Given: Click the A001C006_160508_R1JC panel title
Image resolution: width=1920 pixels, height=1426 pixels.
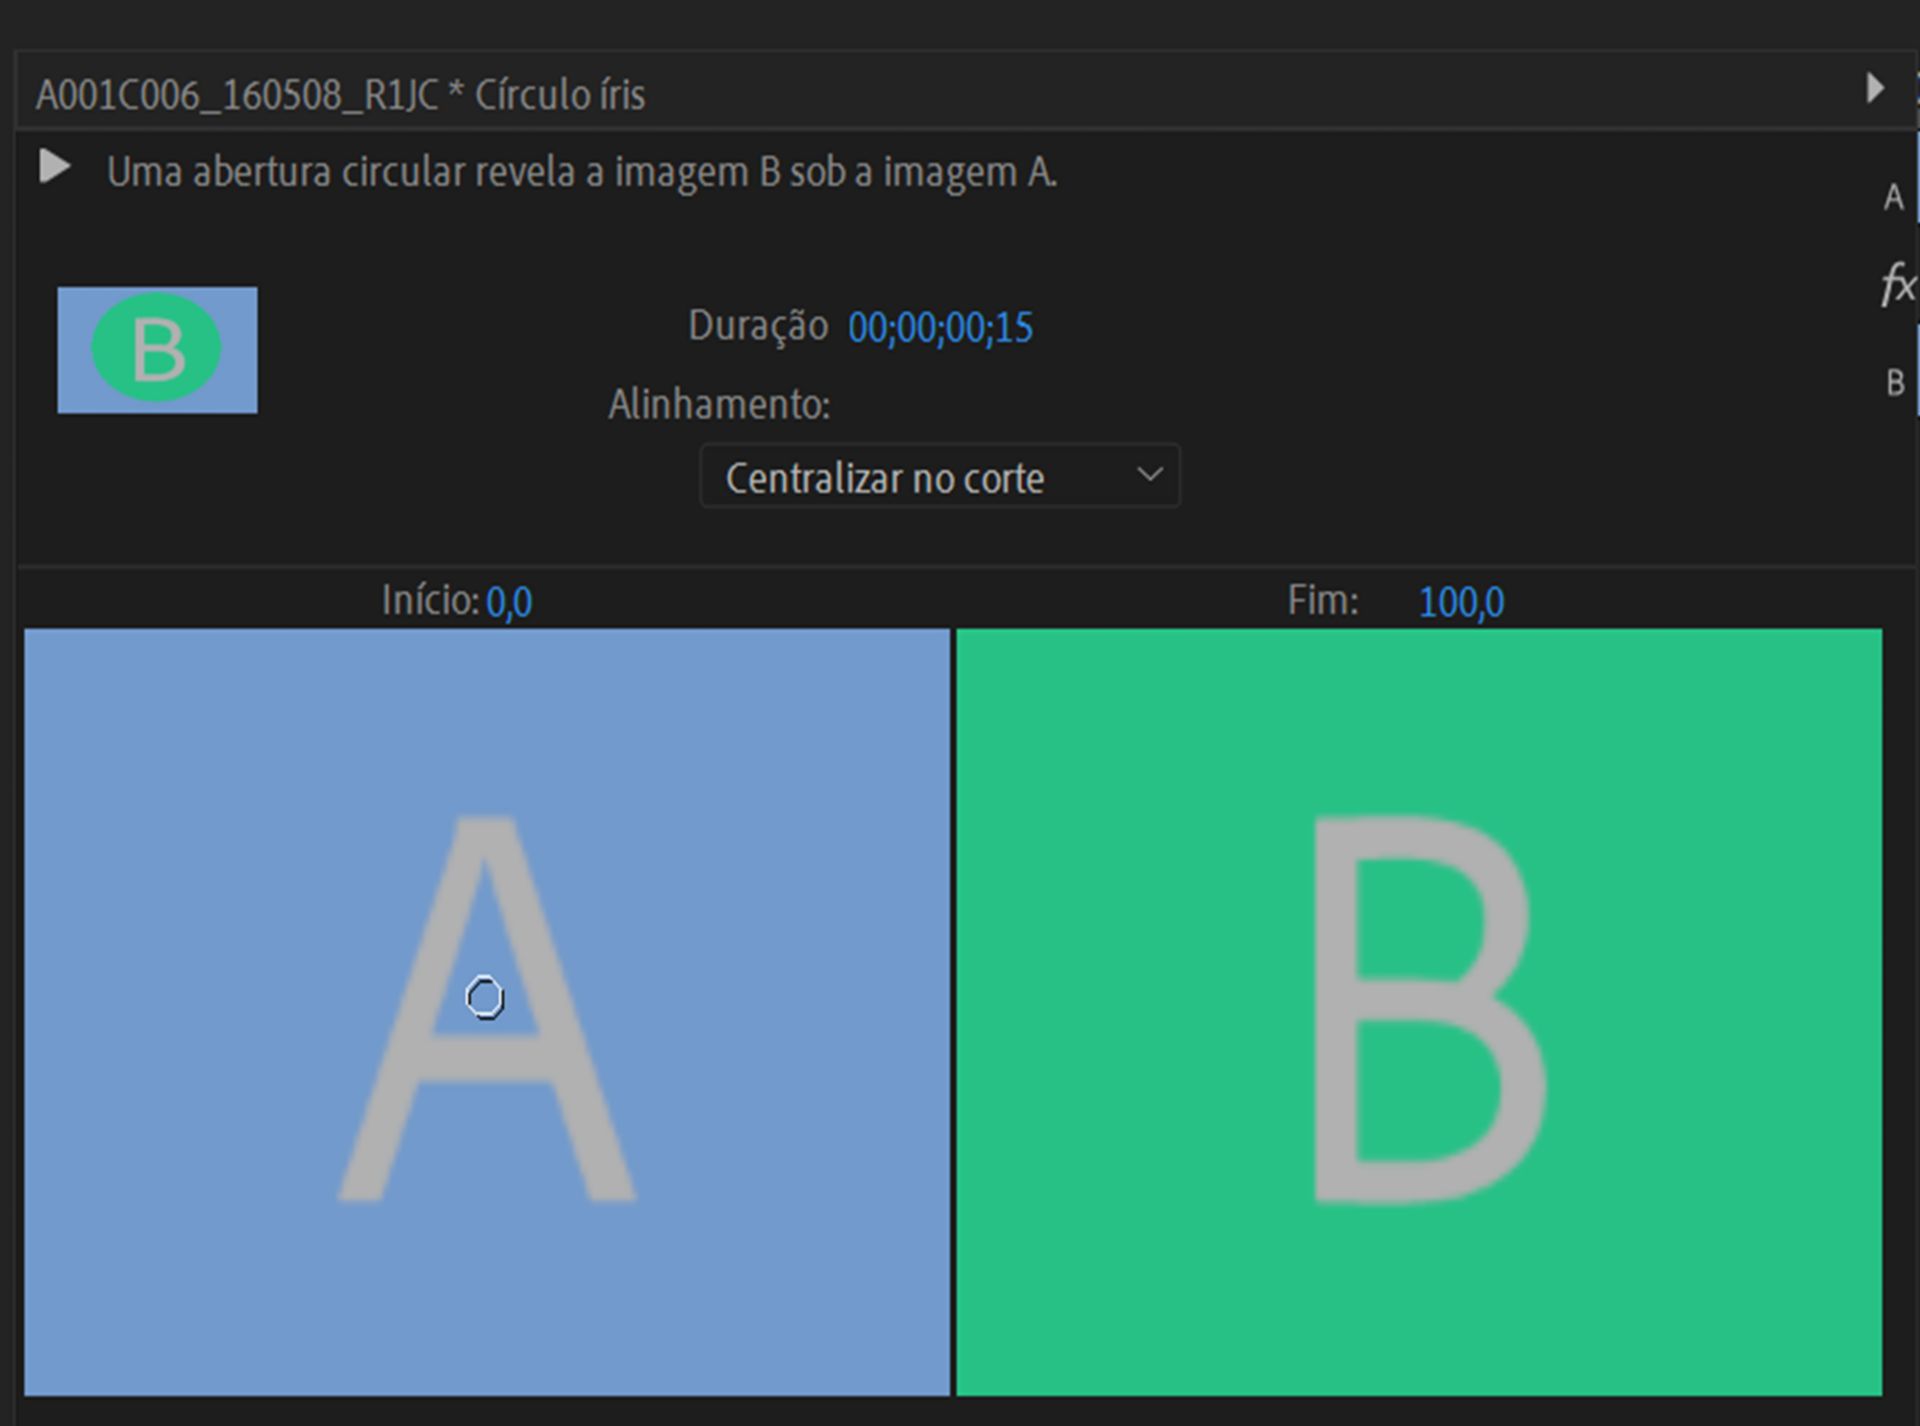Looking at the screenshot, I should pyautogui.click(x=340, y=96).
